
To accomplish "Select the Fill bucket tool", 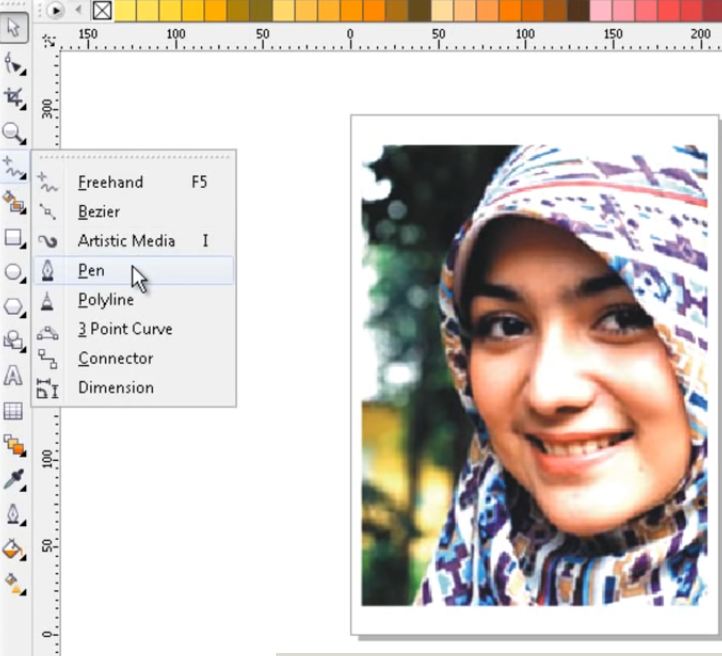I will 14,549.
